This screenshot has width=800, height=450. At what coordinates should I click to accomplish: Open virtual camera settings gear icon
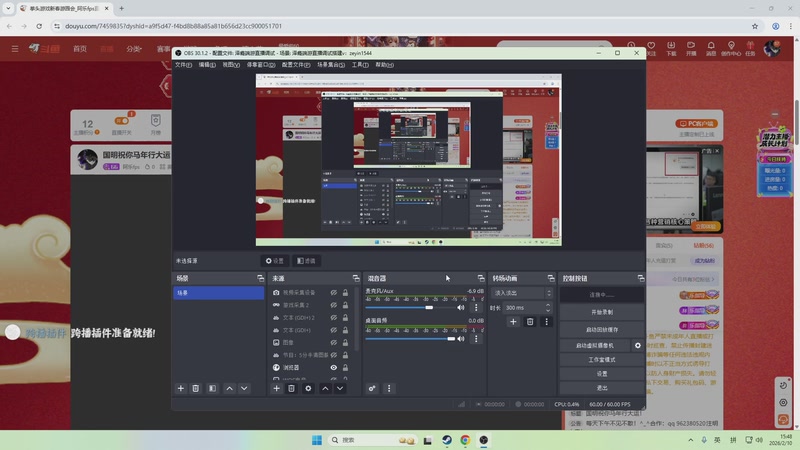[638, 345]
